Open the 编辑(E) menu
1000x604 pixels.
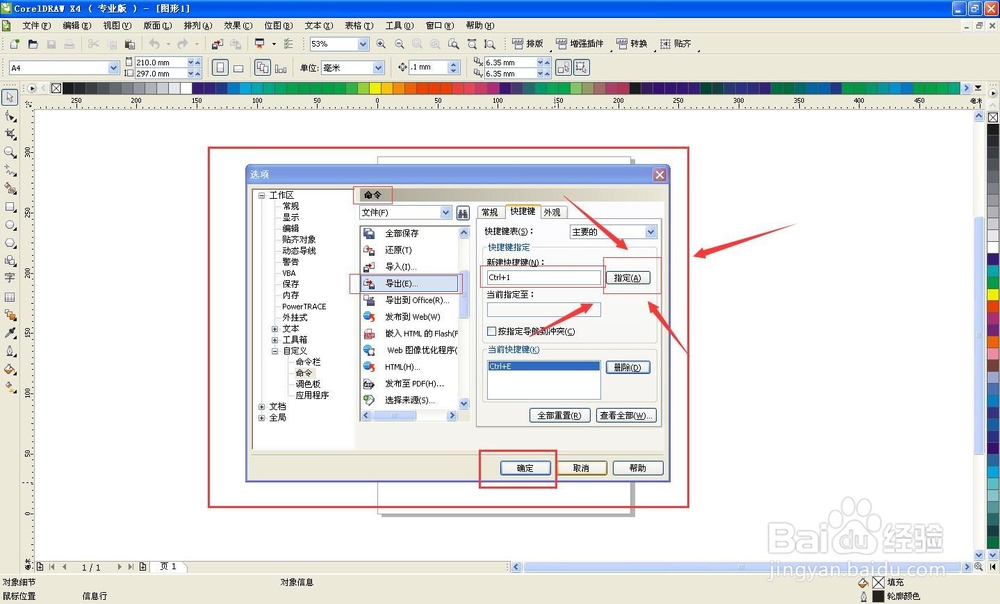[x=77, y=26]
